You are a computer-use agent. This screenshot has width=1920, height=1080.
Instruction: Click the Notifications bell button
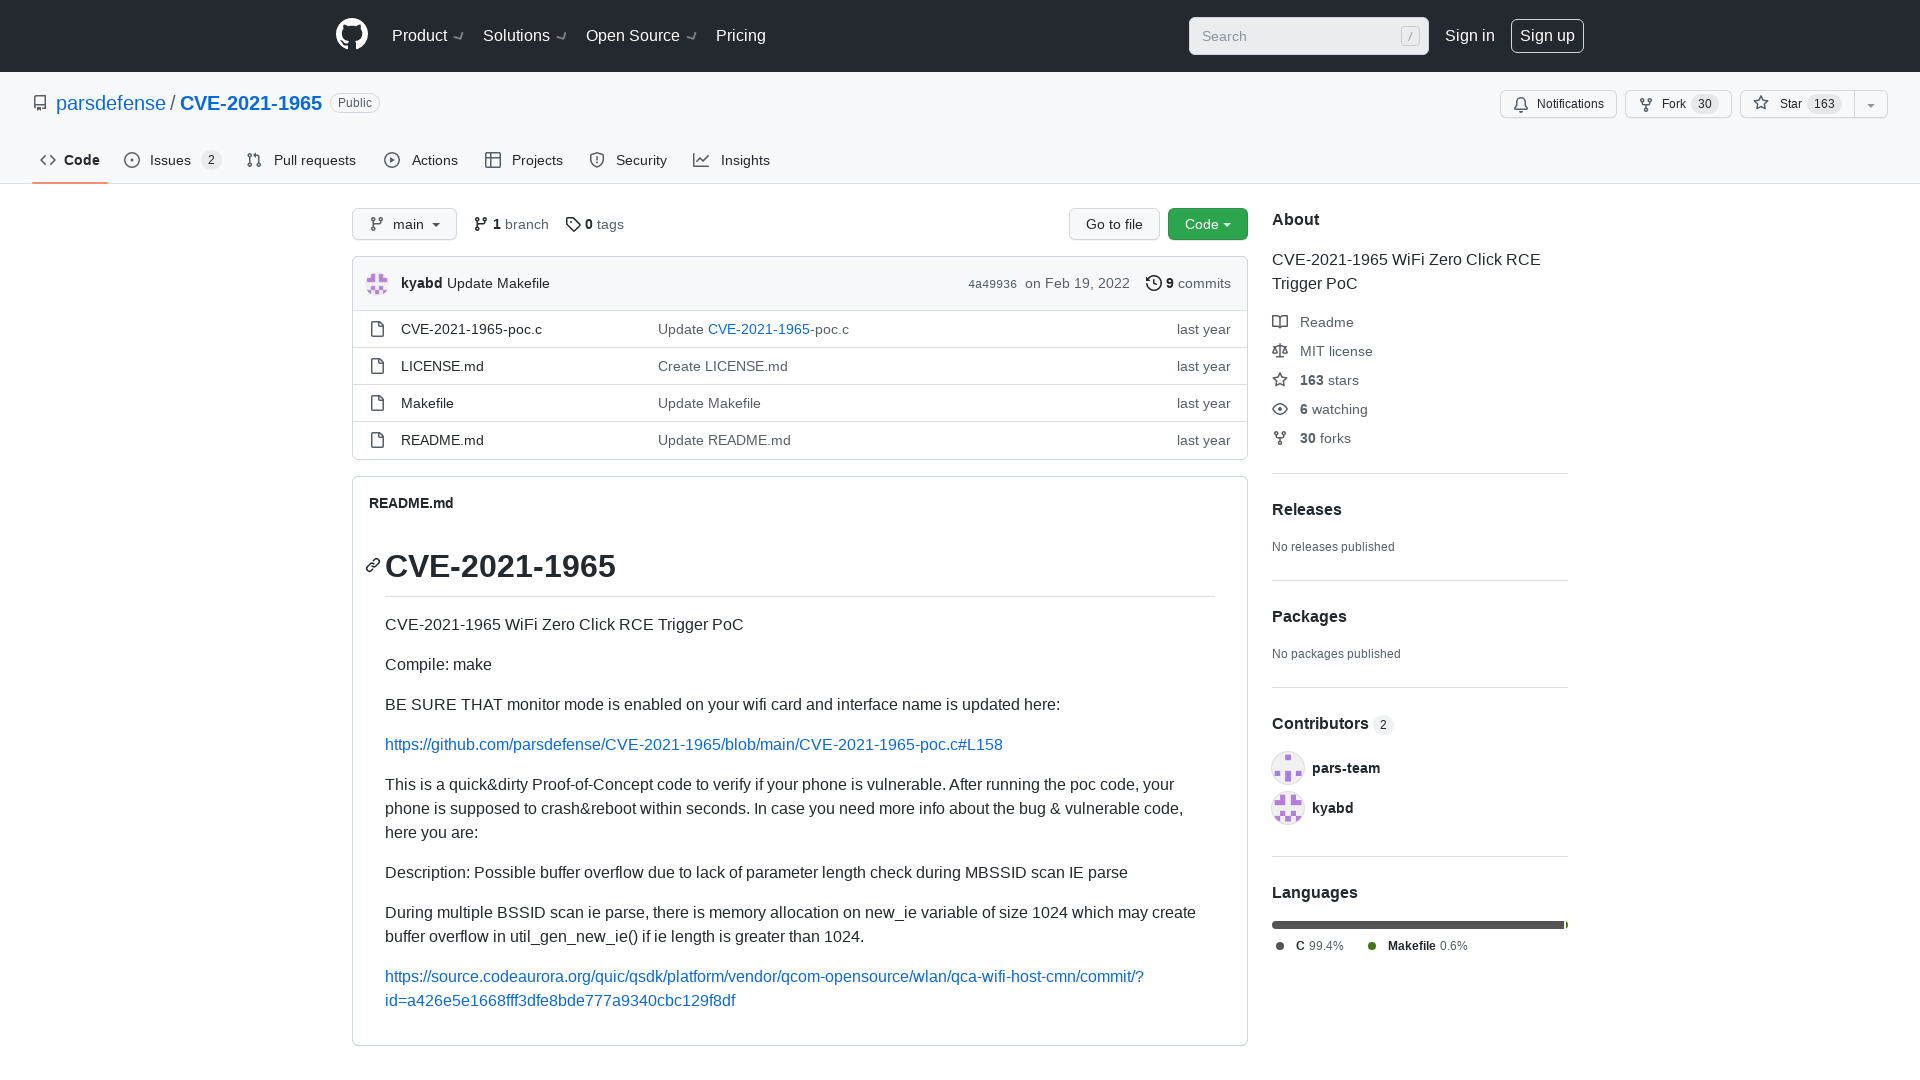pos(1558,104)
